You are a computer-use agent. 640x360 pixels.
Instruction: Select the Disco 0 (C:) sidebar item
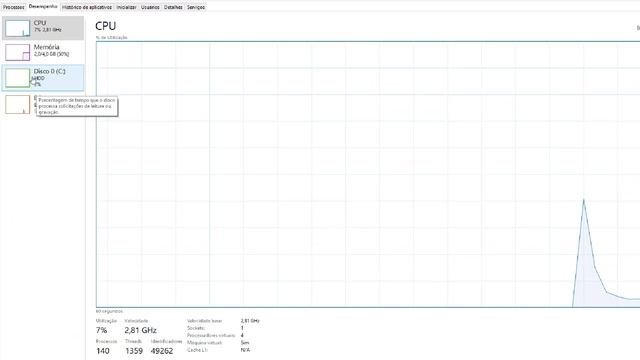43,77
